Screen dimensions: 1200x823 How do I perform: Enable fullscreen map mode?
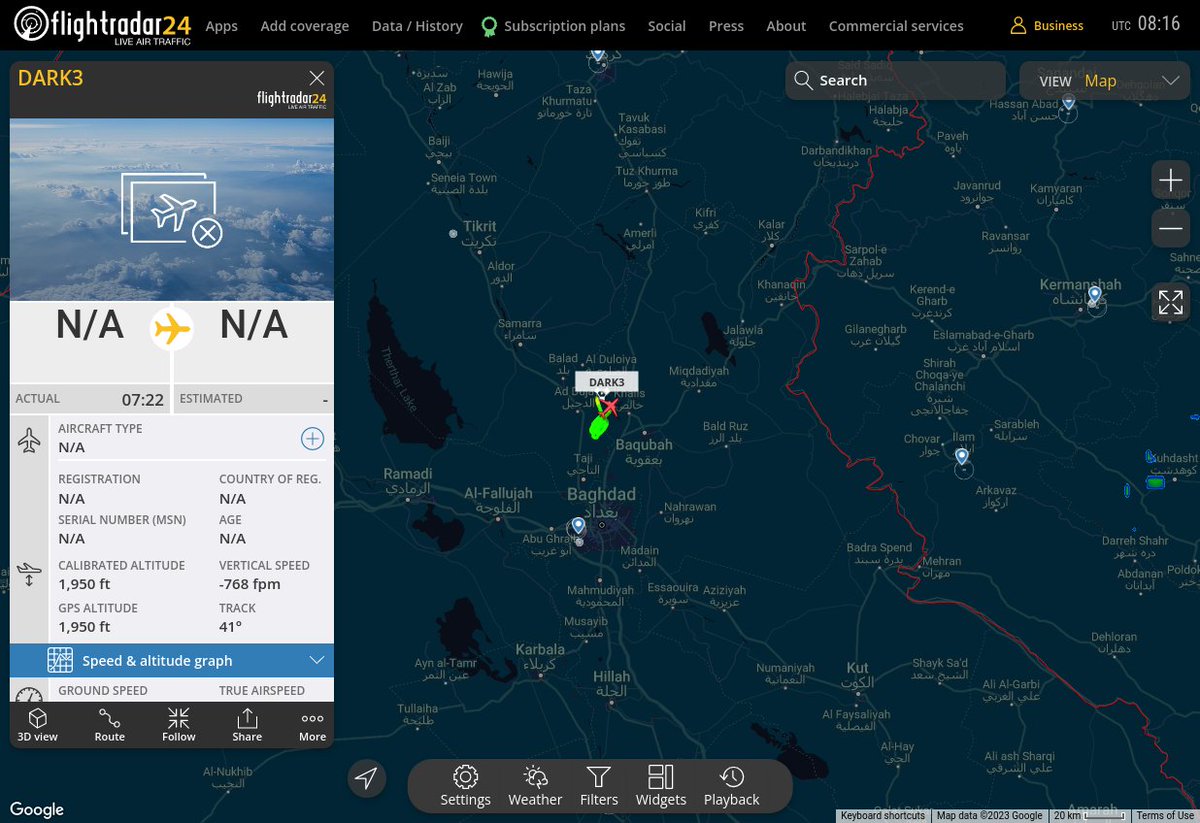[1170, 301]
